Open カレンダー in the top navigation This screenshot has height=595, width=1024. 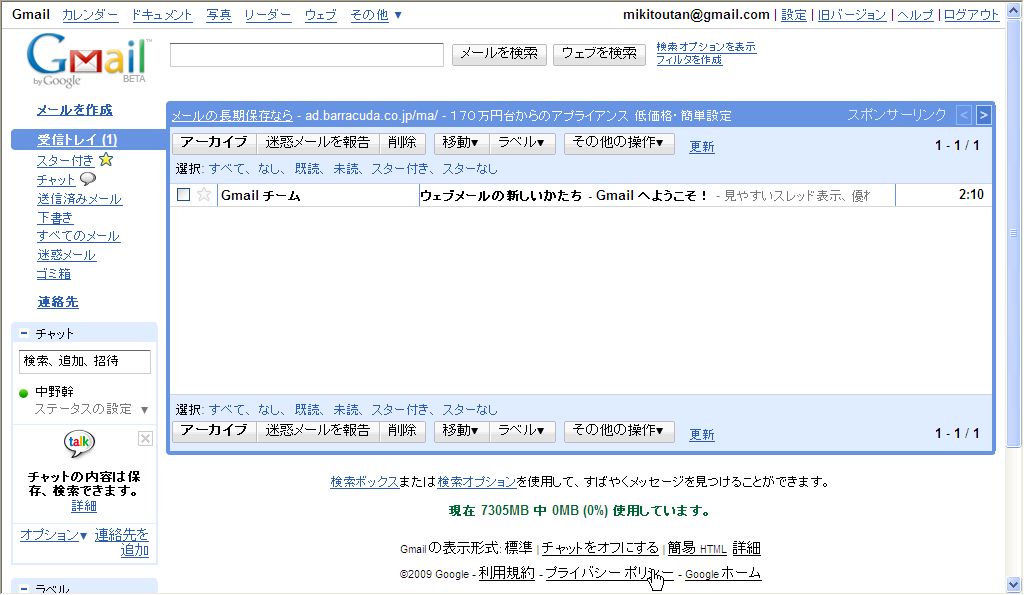coord(89,15)
